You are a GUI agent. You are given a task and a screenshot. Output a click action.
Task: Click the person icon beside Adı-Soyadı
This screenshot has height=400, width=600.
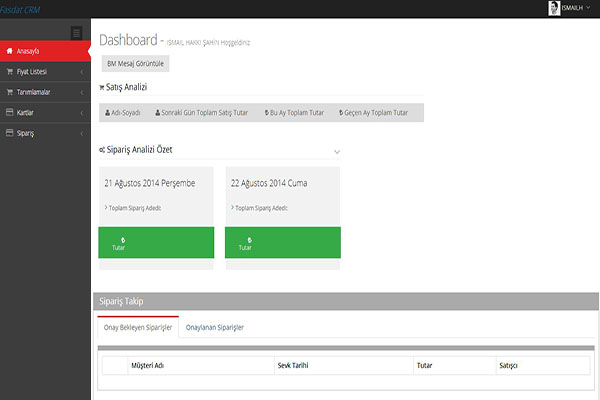pyautogui.click(x=107, y=113)
